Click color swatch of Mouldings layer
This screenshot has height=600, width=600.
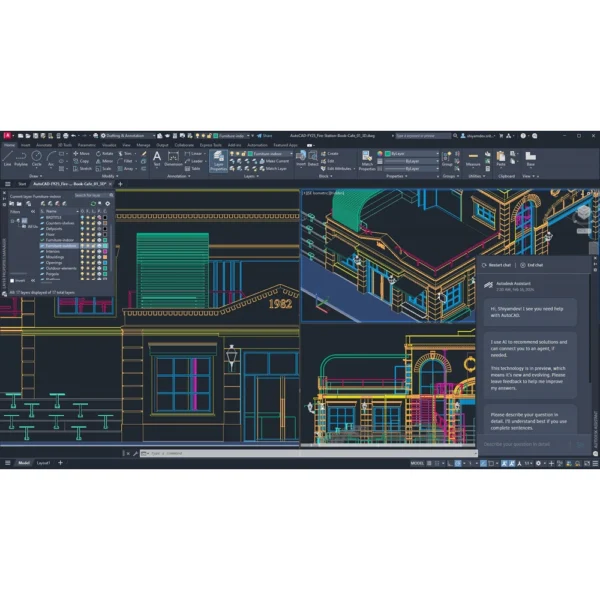[x=105, y=257]
